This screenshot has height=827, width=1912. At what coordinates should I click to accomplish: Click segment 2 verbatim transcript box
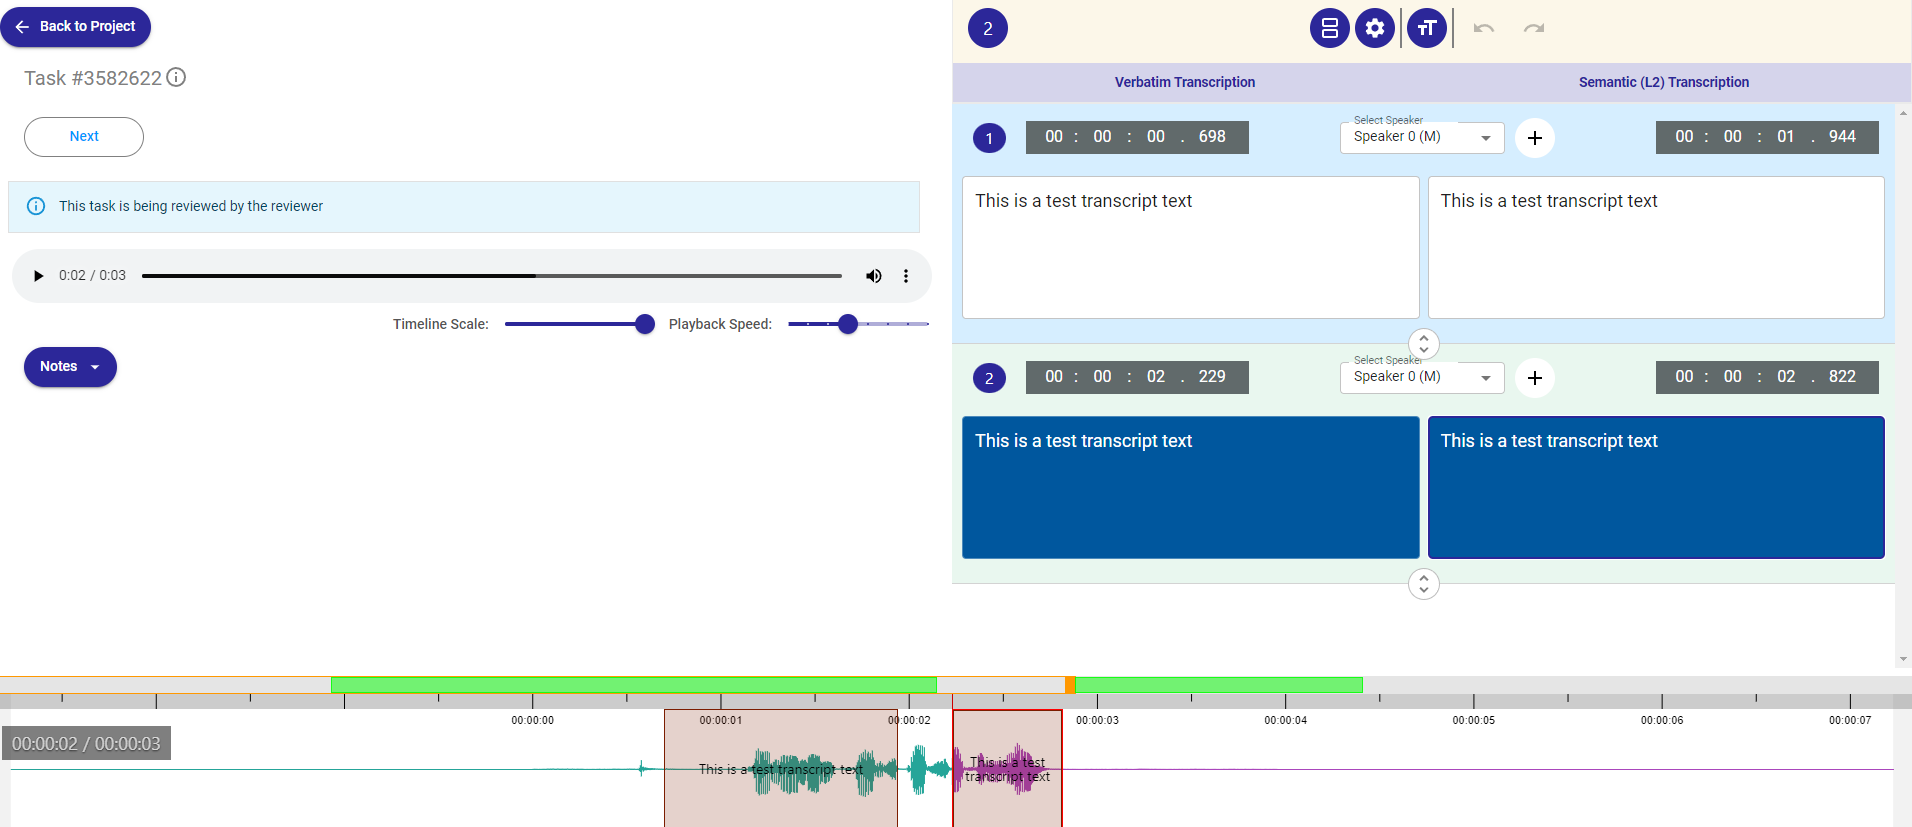point(1191,488)
